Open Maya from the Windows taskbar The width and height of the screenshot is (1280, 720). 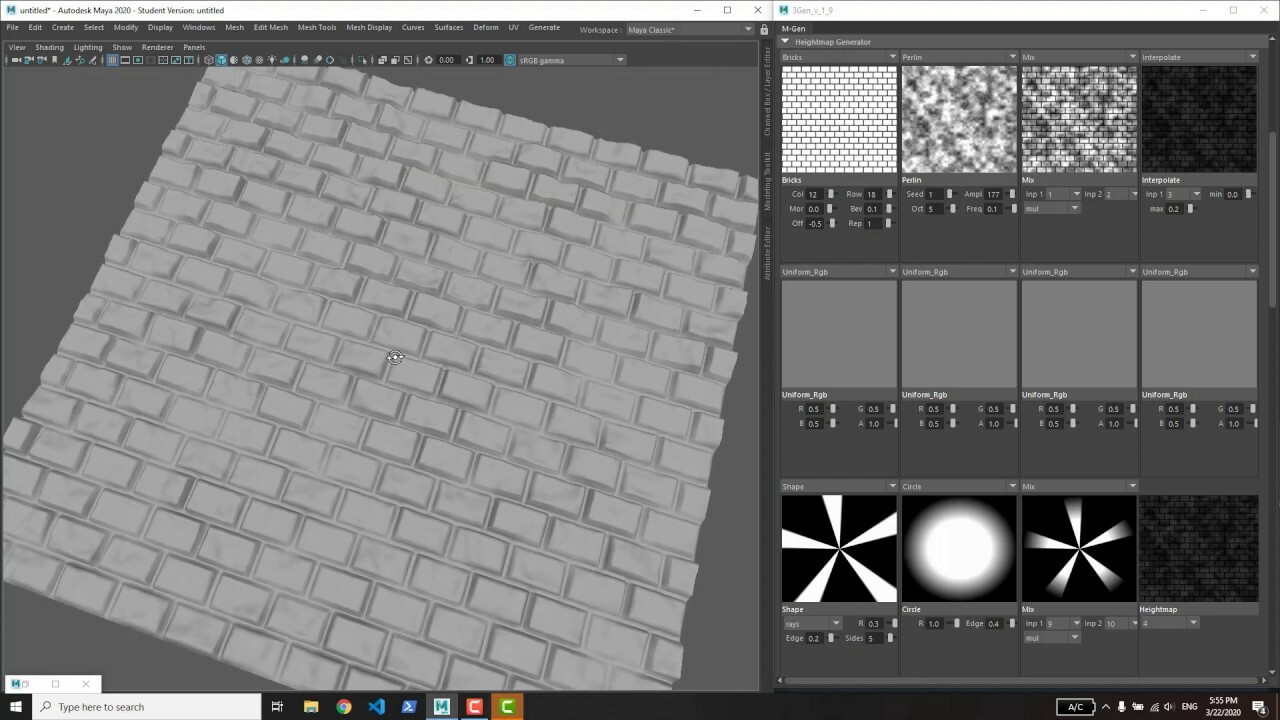pos(440,707)
